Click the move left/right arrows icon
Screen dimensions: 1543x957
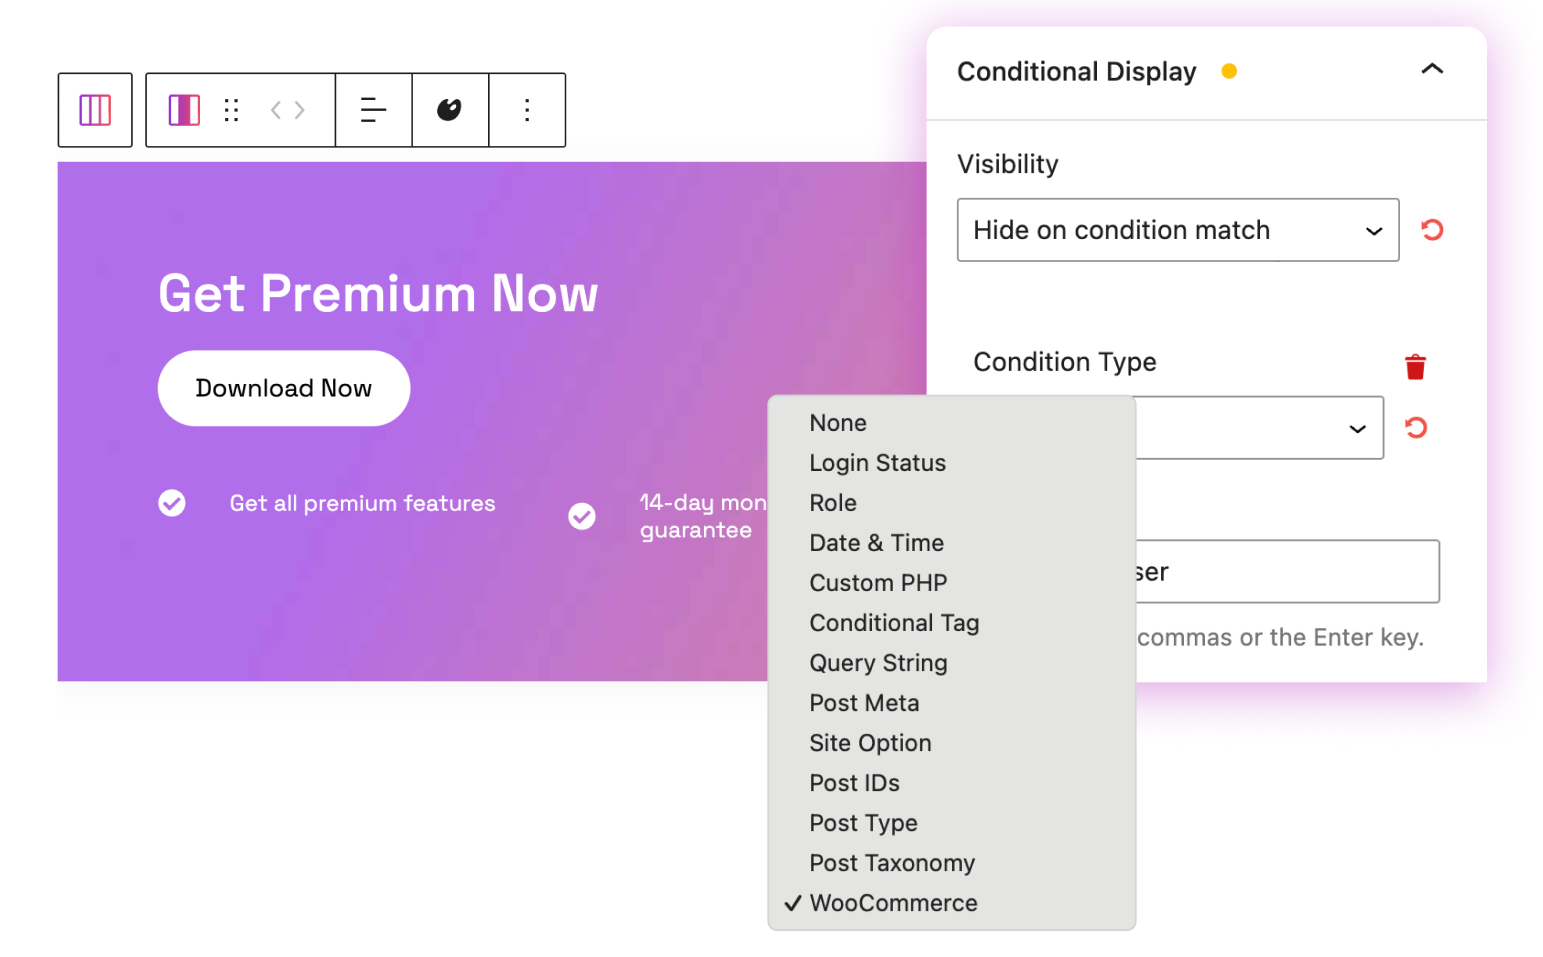pos(288,110)
